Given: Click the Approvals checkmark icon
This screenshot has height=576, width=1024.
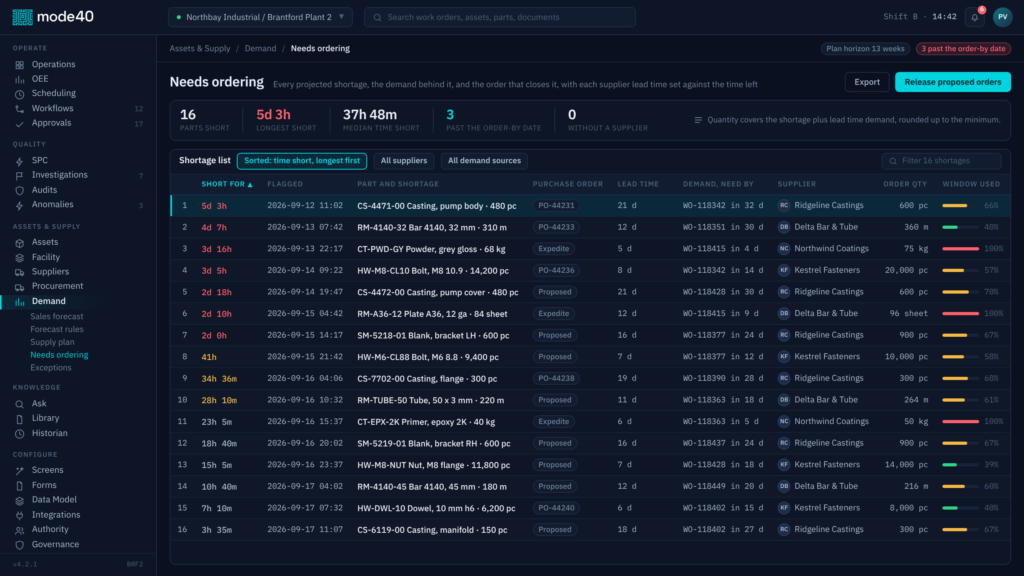Looking at the screenshot, I should point(20,123).
